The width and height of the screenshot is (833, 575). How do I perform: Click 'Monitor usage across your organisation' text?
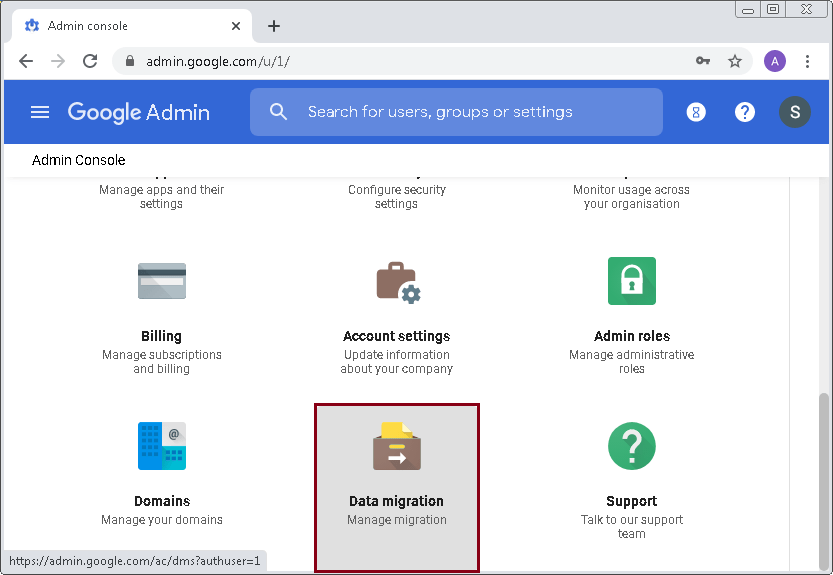point(632,197)
